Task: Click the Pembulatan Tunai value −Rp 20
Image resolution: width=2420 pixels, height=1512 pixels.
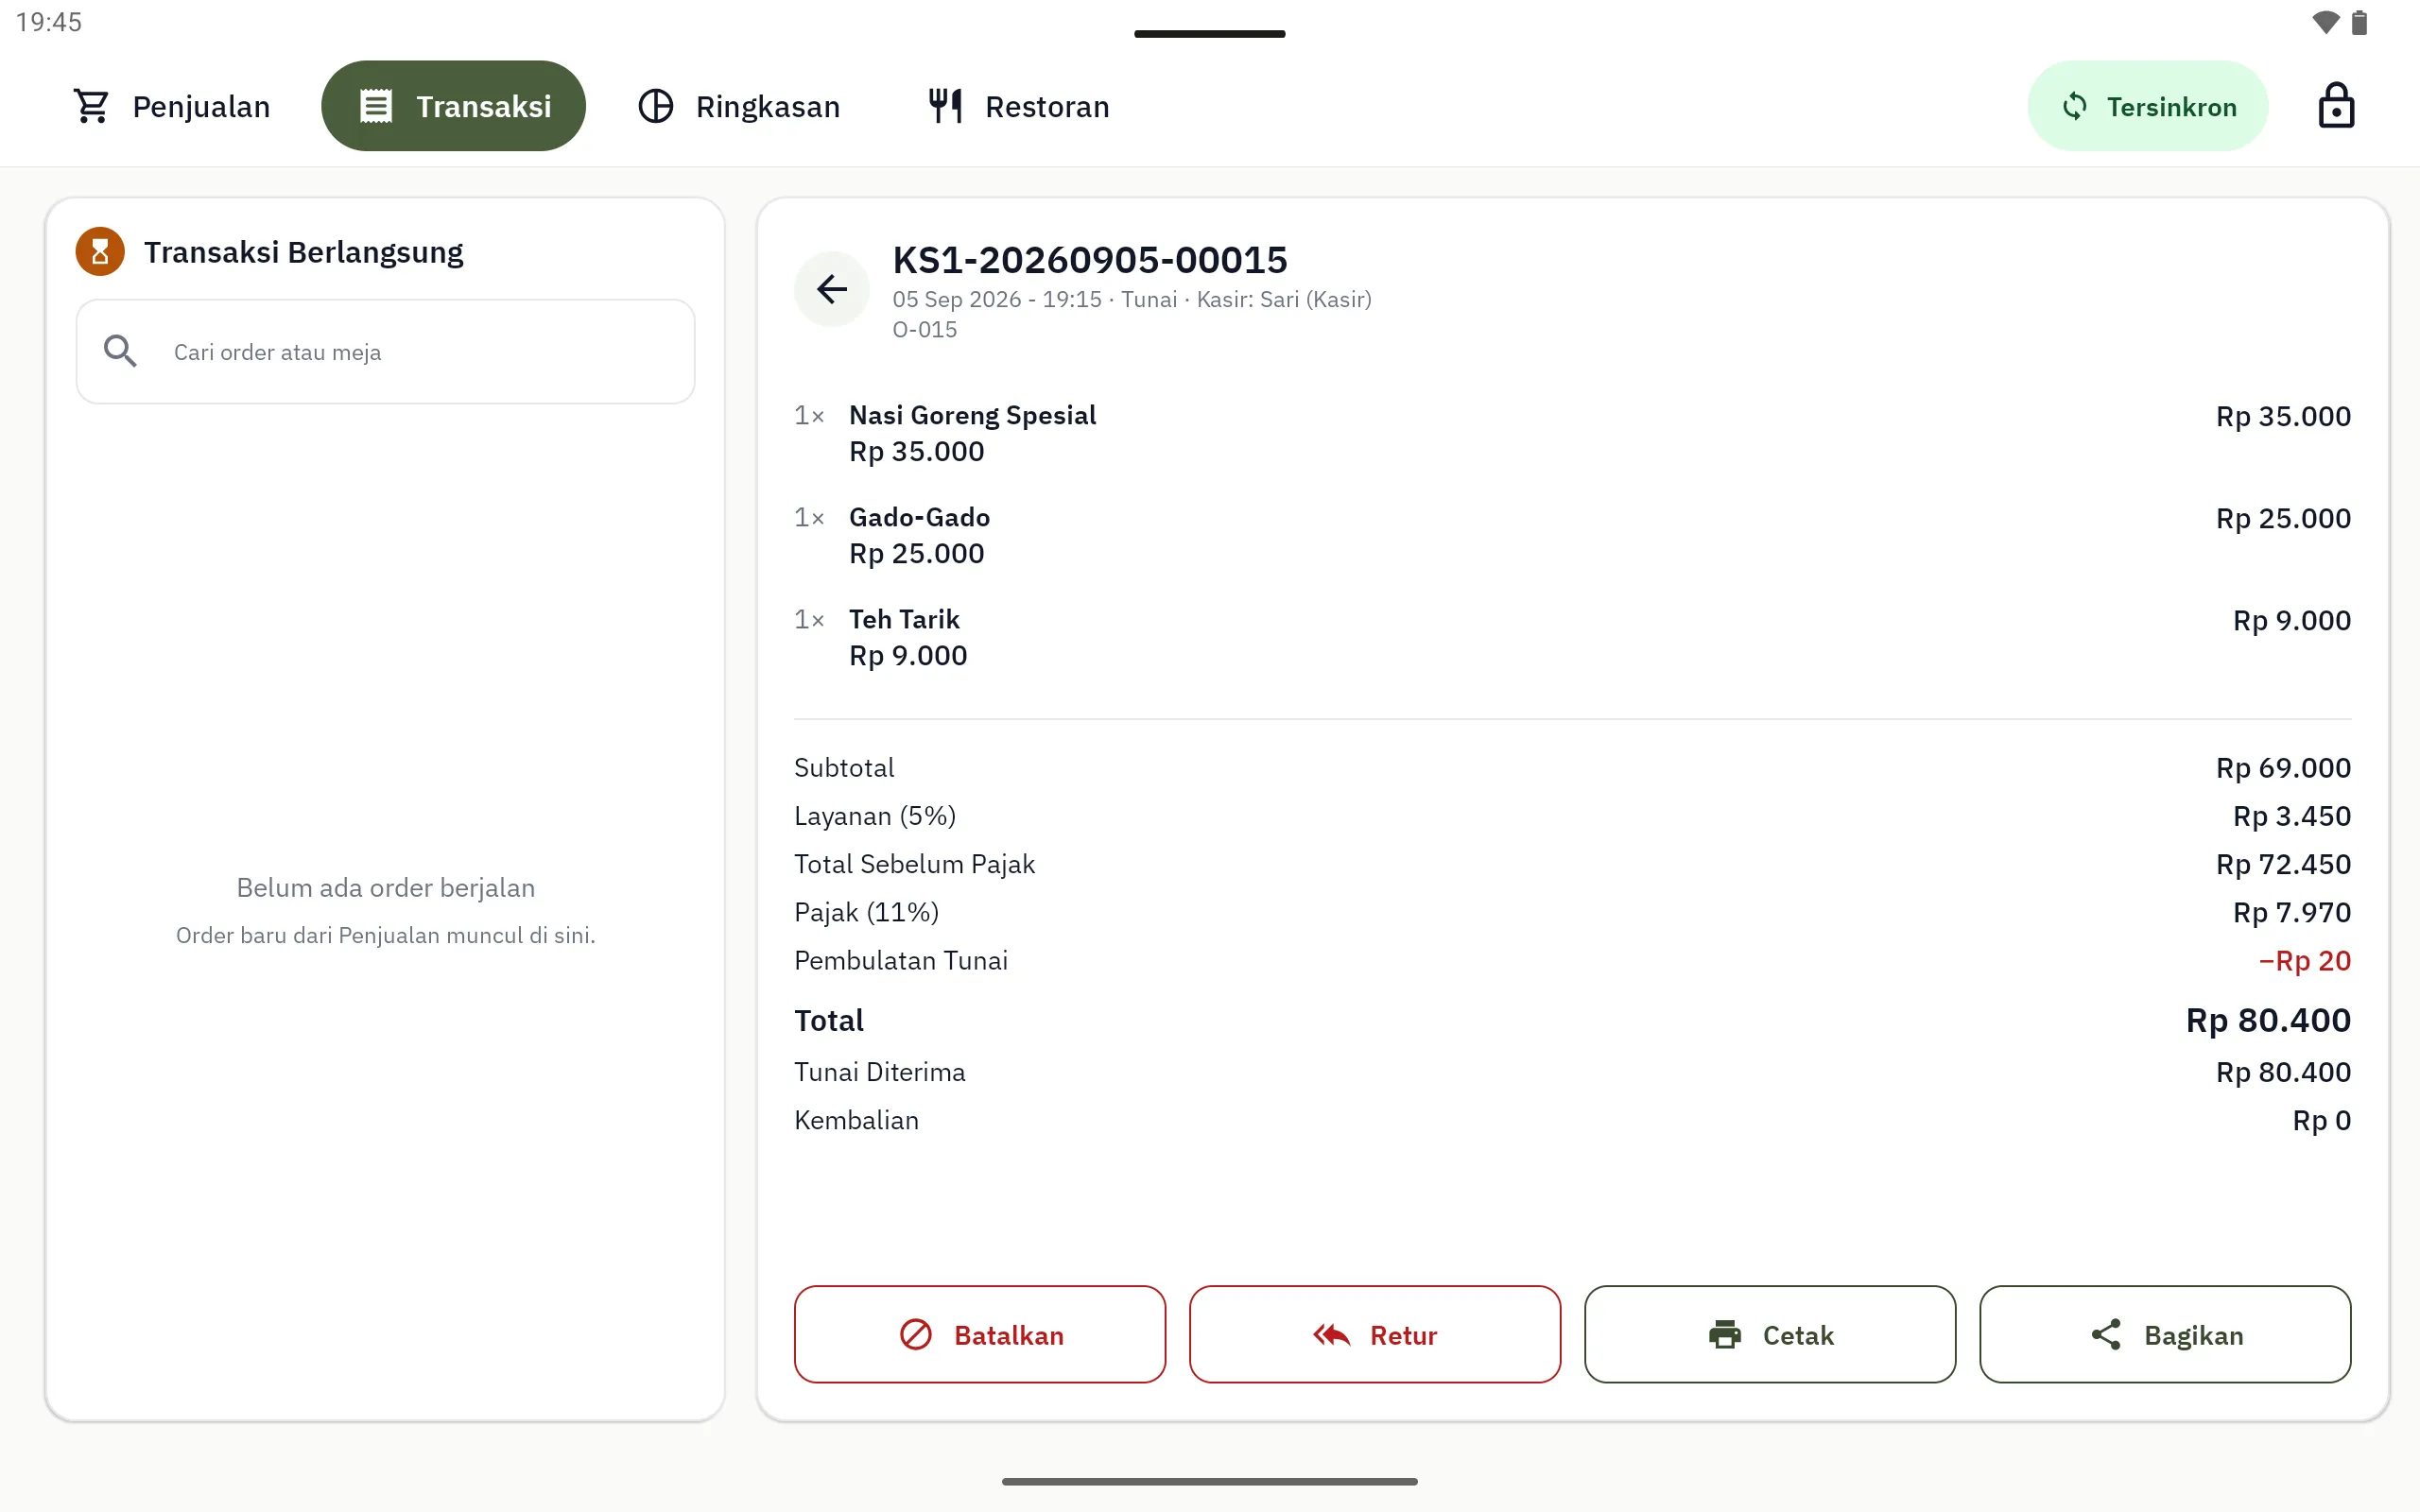Action: pyautogui.click(x=2304, y=961)
